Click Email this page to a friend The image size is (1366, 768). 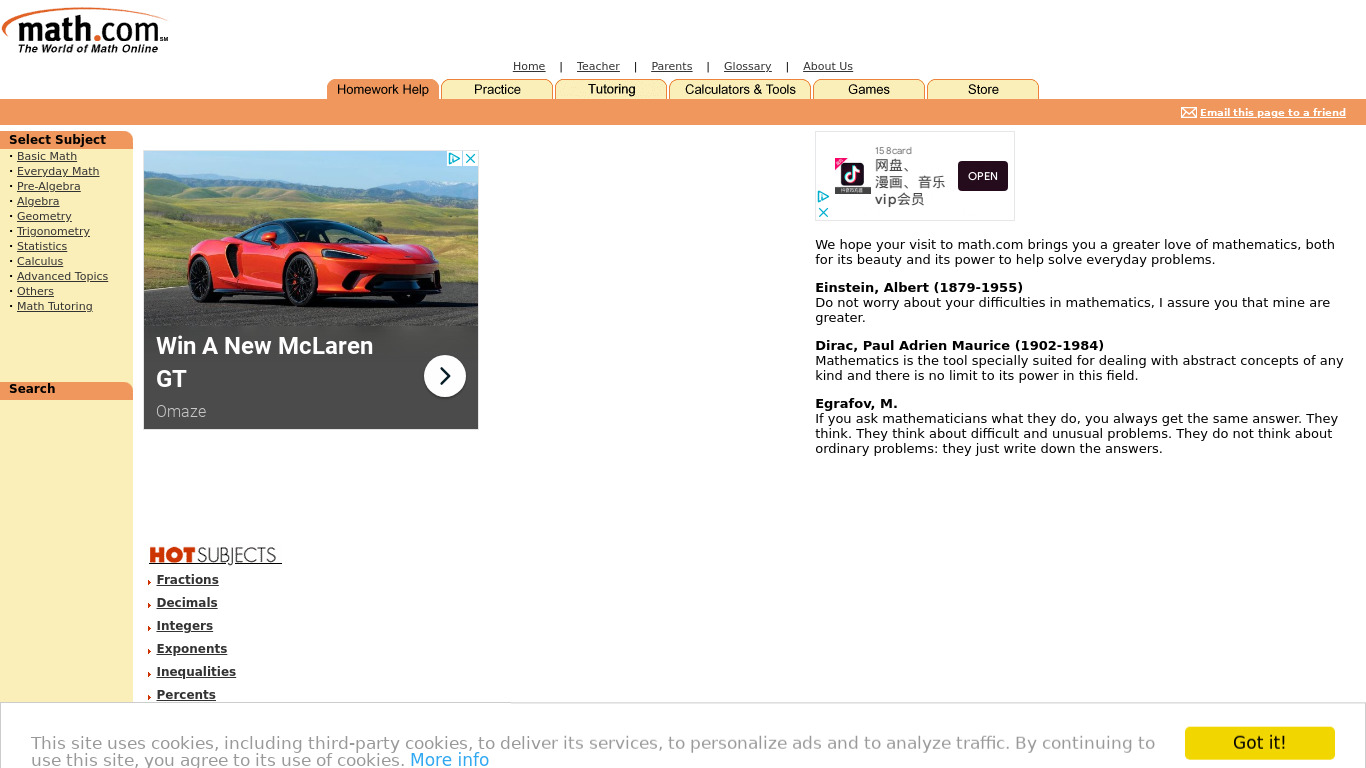point(1273,113)
